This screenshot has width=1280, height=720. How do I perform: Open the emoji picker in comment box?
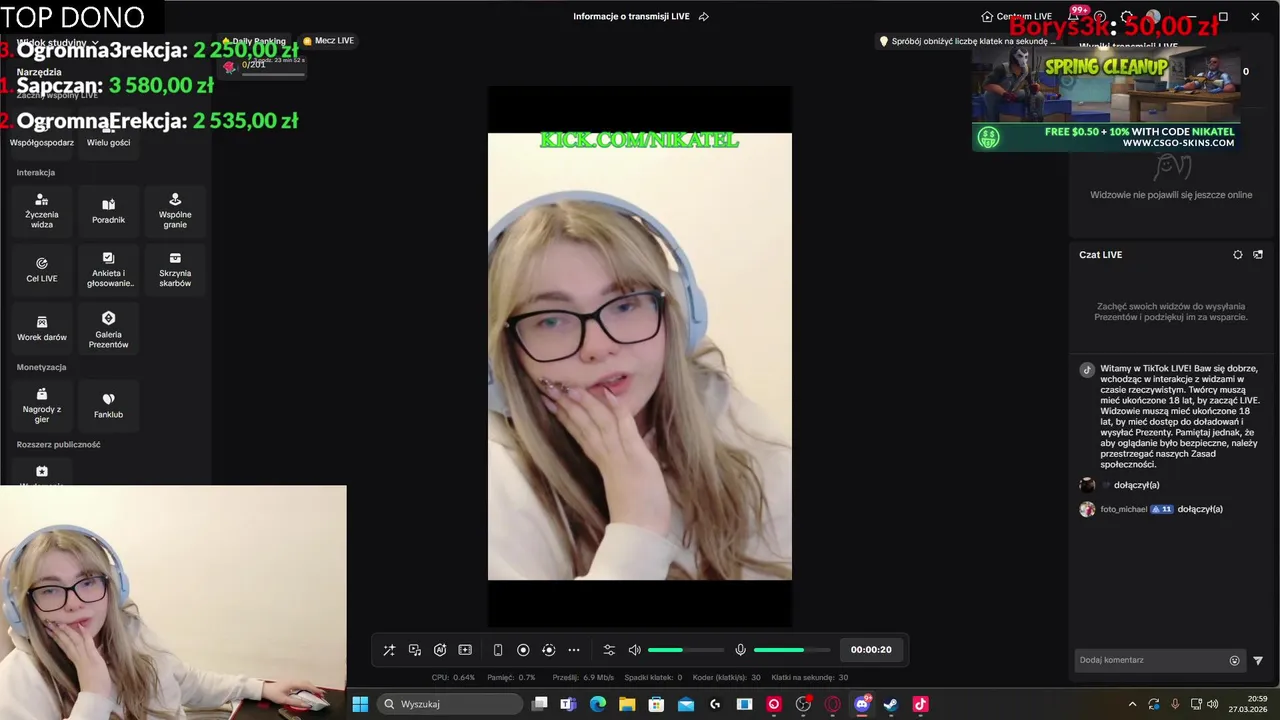point(1235,661)
